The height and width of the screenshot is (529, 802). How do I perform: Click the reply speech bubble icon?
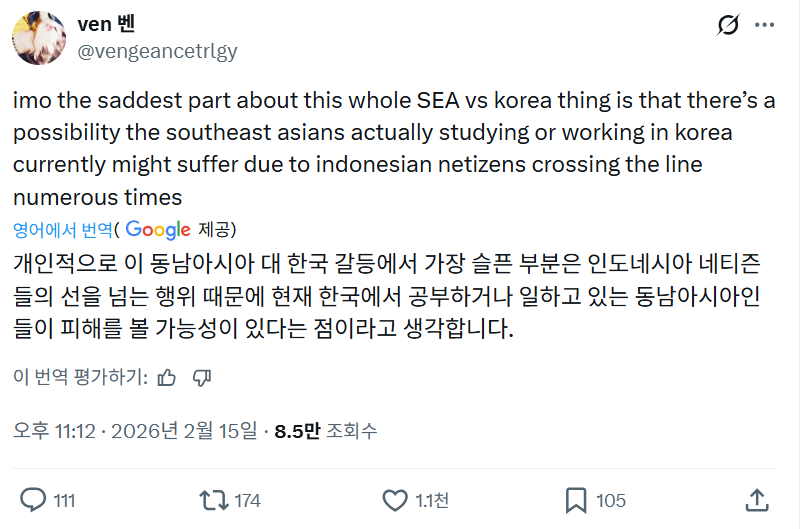coord(34,499)
